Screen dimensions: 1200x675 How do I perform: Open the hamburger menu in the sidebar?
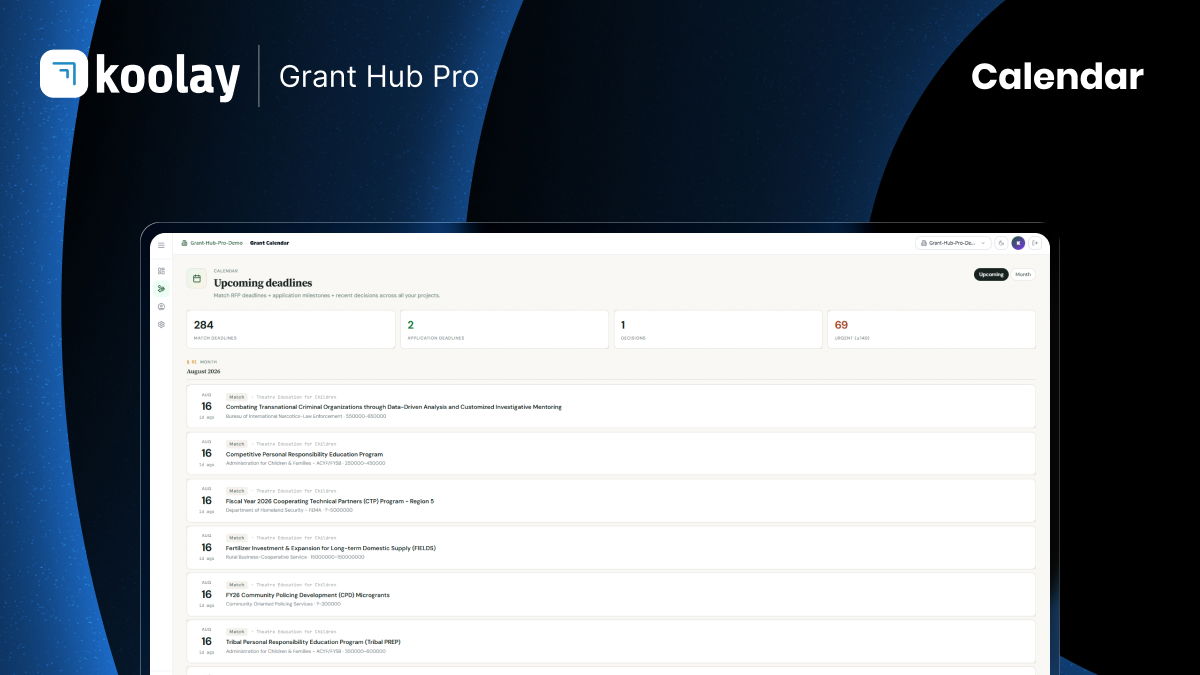[161, 245]
